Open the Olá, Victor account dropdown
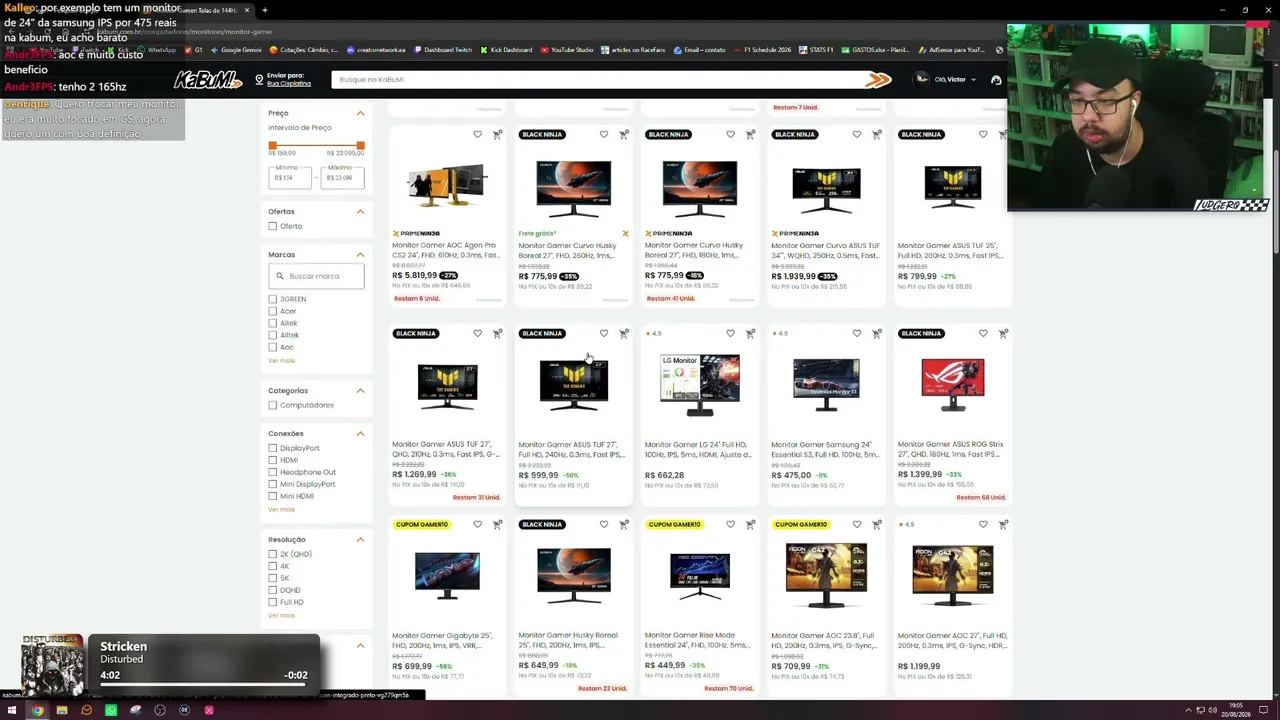Screen dimensions: 1280x720 [x=946, y=80]
